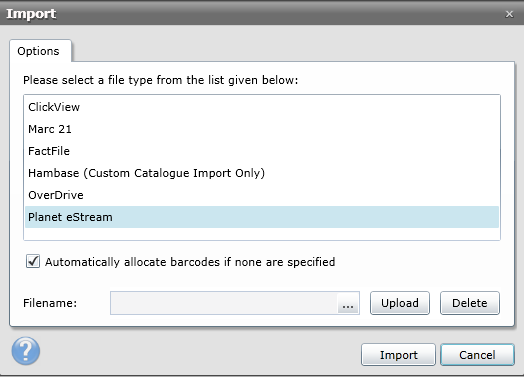
Task: Close the Import dialog with the X
Action: [x=509, y=14]
